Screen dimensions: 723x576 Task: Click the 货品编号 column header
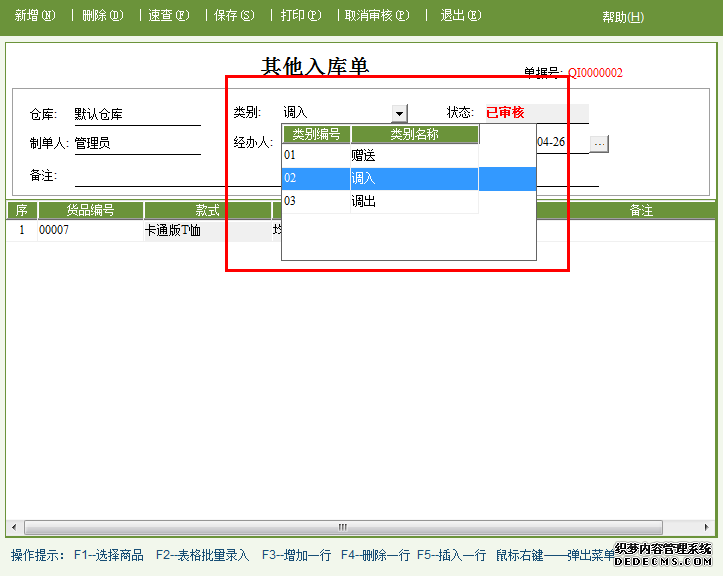click(x=90, y=211)
